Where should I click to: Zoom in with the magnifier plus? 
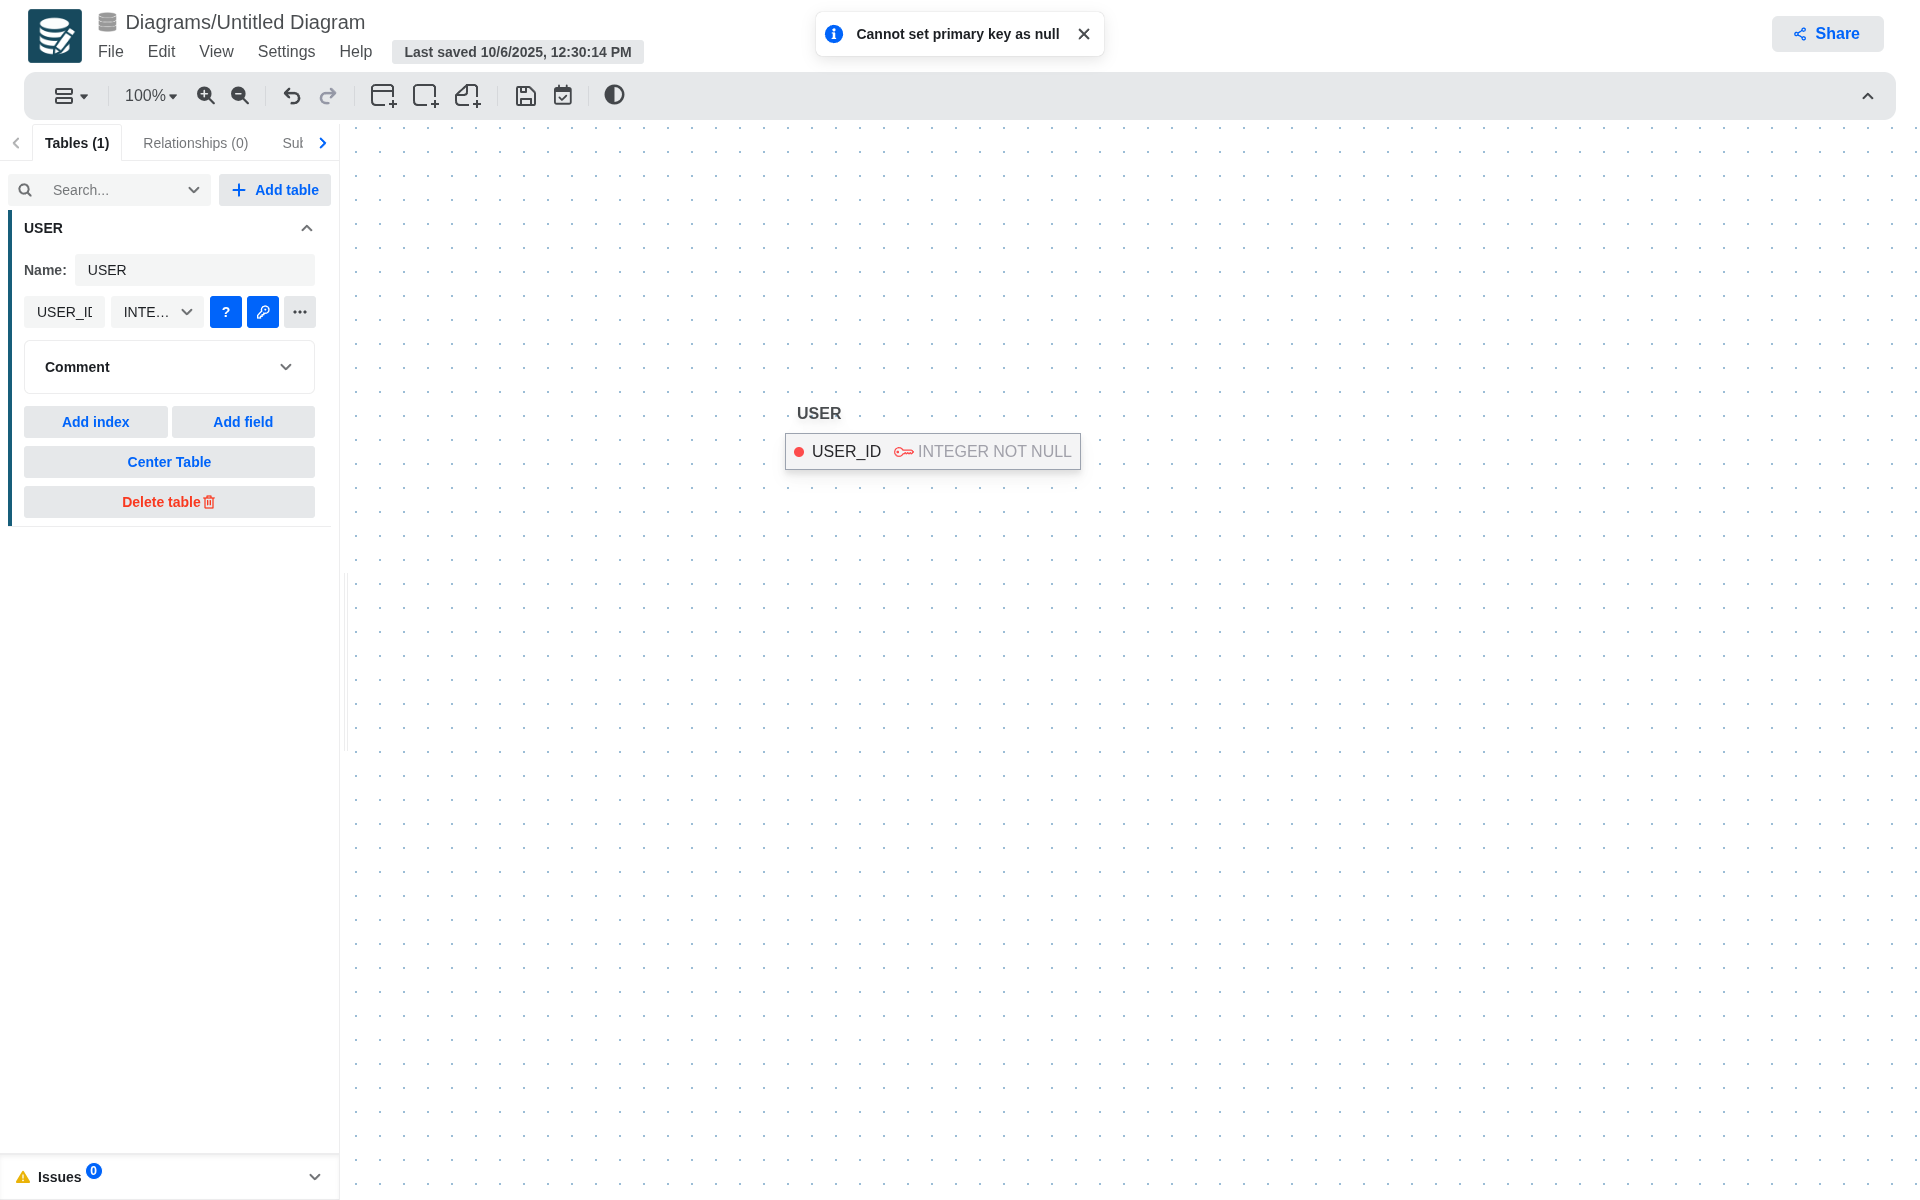(x=206, y=96)
